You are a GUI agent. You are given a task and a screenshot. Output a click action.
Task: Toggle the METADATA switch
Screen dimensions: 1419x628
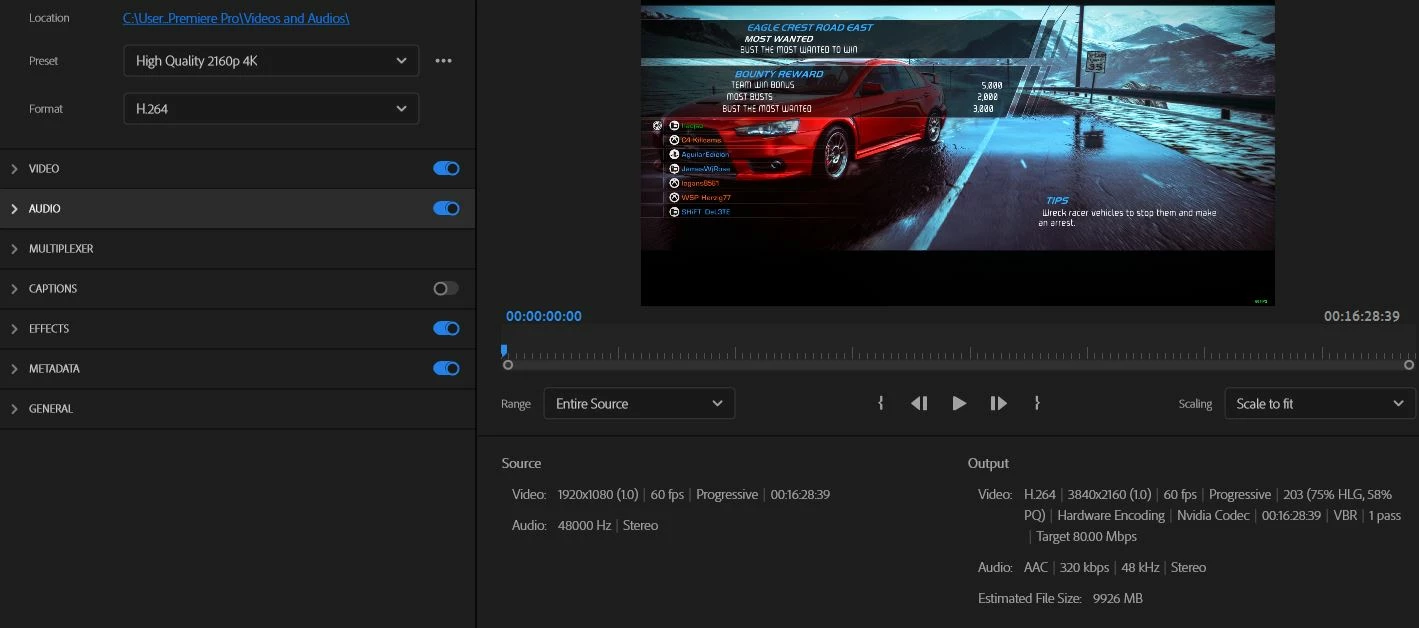click(x=446, y=369)
